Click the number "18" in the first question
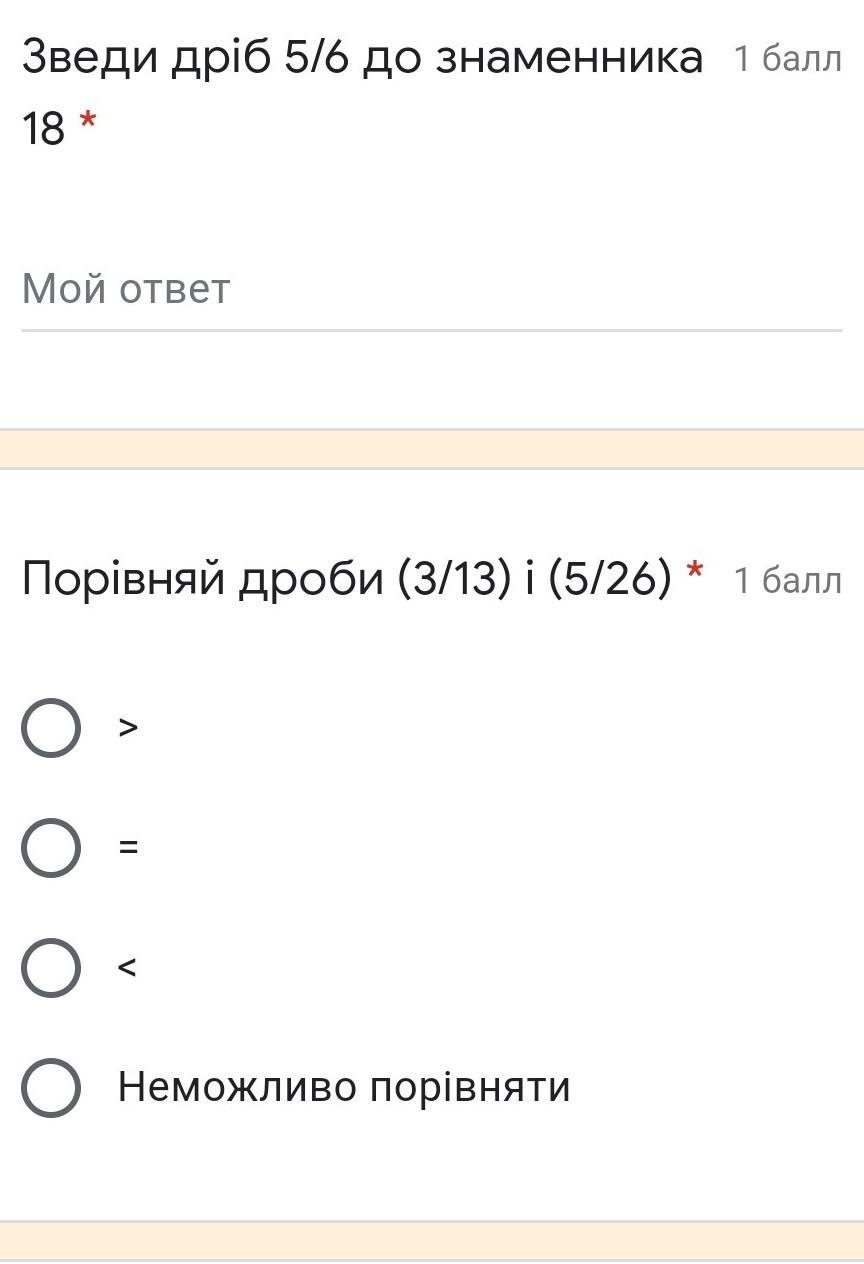 (x=43, y=129)
